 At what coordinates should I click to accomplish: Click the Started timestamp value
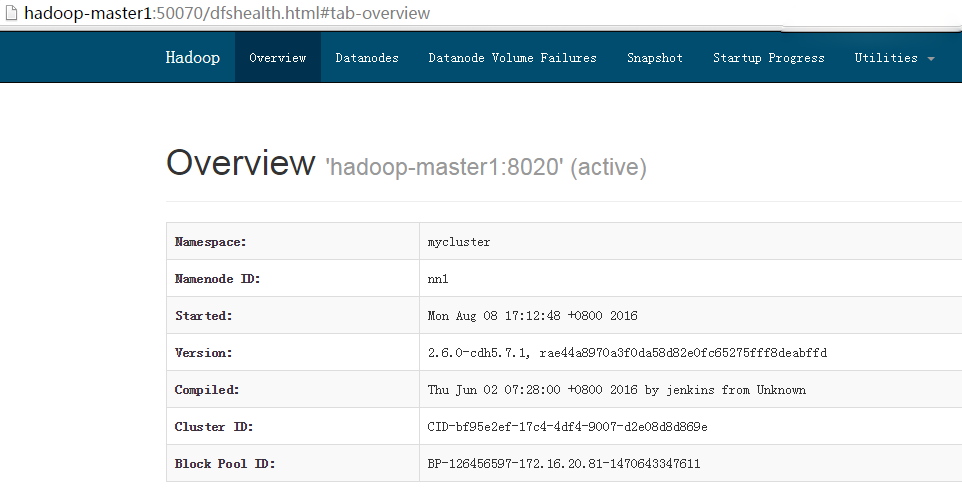[x=532, y=316]
